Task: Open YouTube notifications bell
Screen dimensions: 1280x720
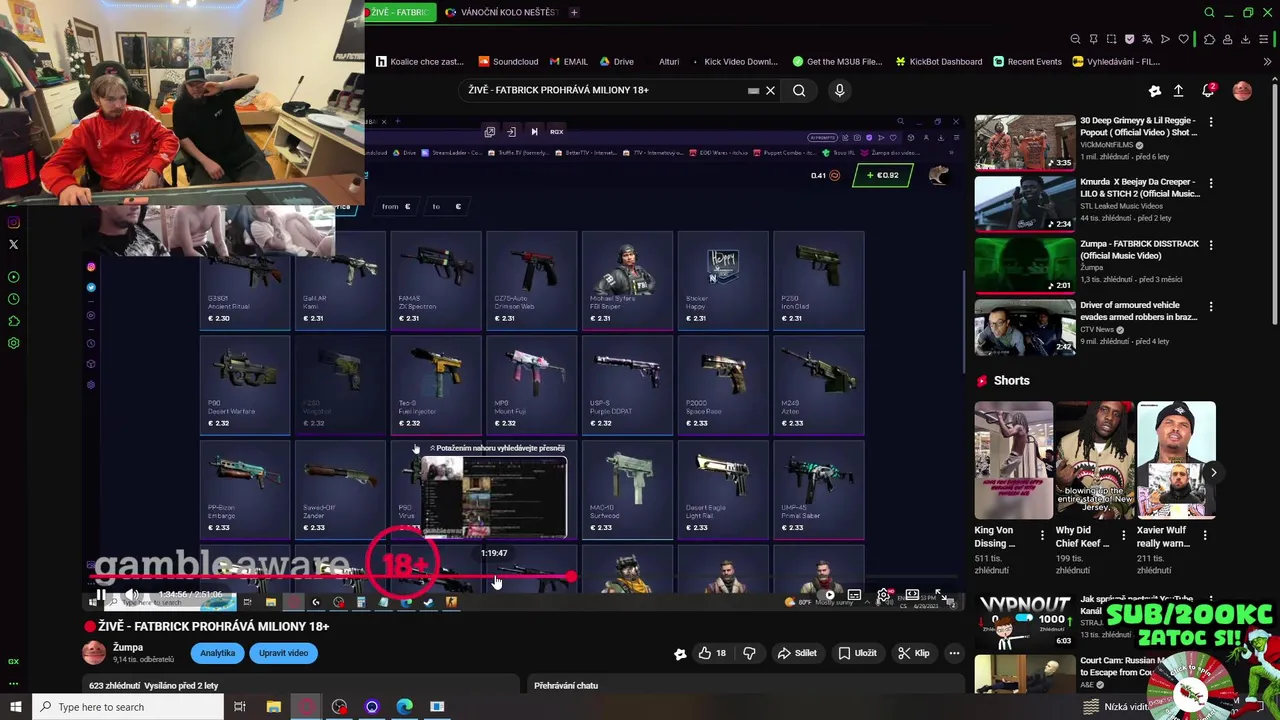Action: [x=1208, y=90]
